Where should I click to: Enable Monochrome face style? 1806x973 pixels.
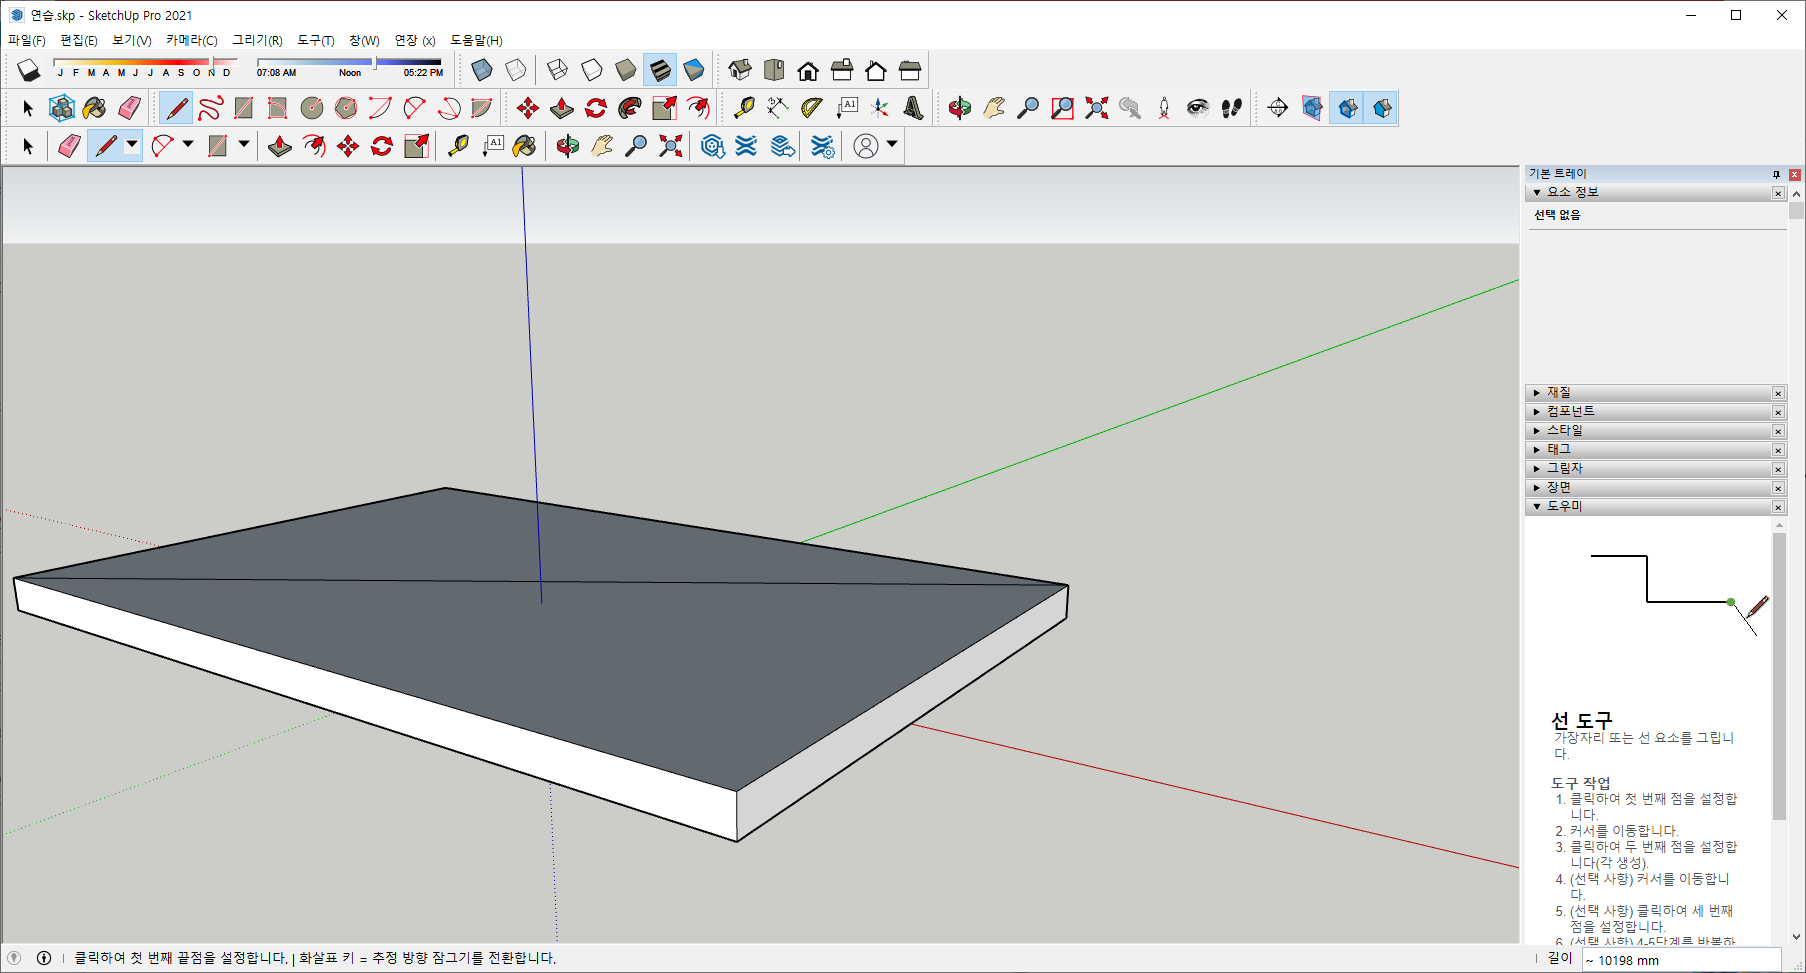694,70
